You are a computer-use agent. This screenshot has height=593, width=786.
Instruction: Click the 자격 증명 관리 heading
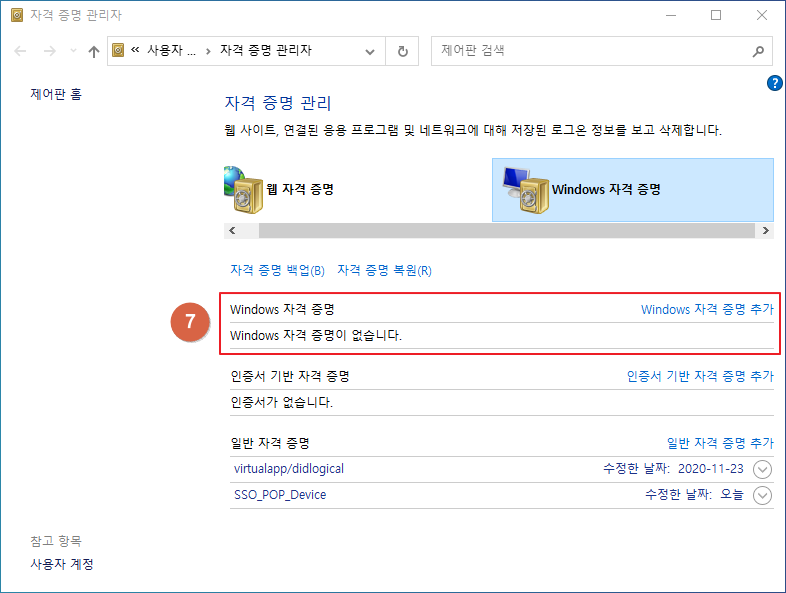[x=278, y=103]
